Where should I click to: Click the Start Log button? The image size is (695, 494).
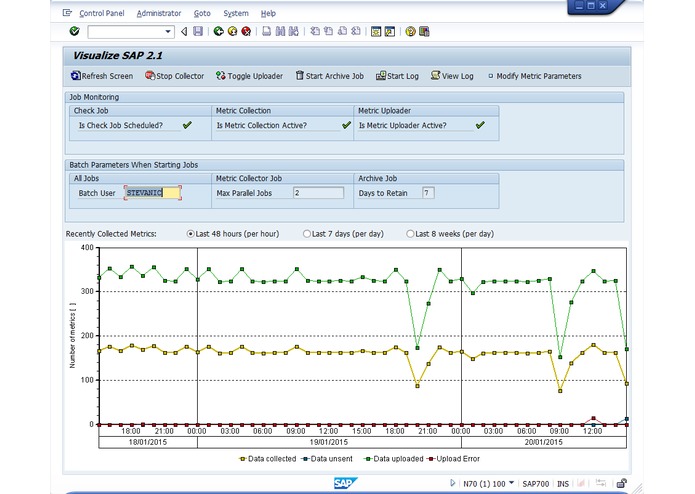(x=398, y=76)
